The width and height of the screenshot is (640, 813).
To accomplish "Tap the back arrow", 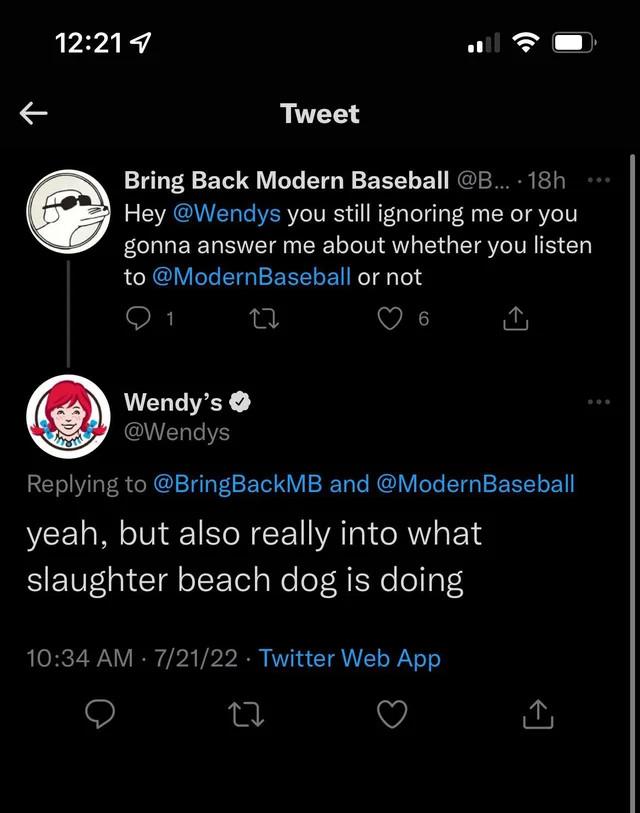I will pyautogui.click(x=34, y=114).
